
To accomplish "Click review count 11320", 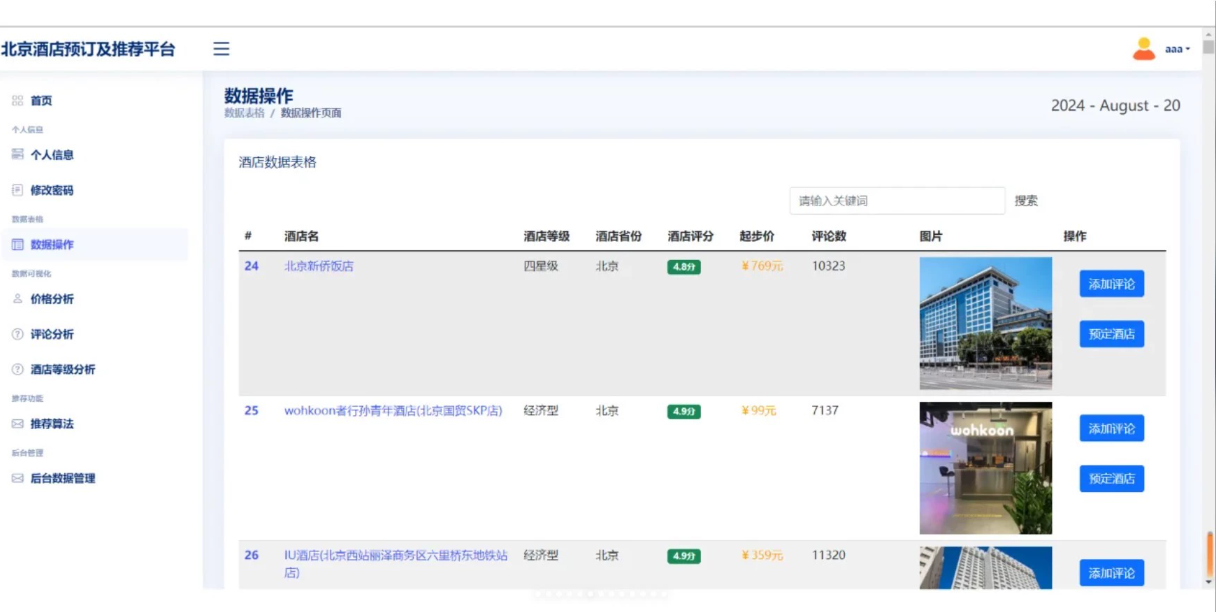I will click(x=829, y=555).
